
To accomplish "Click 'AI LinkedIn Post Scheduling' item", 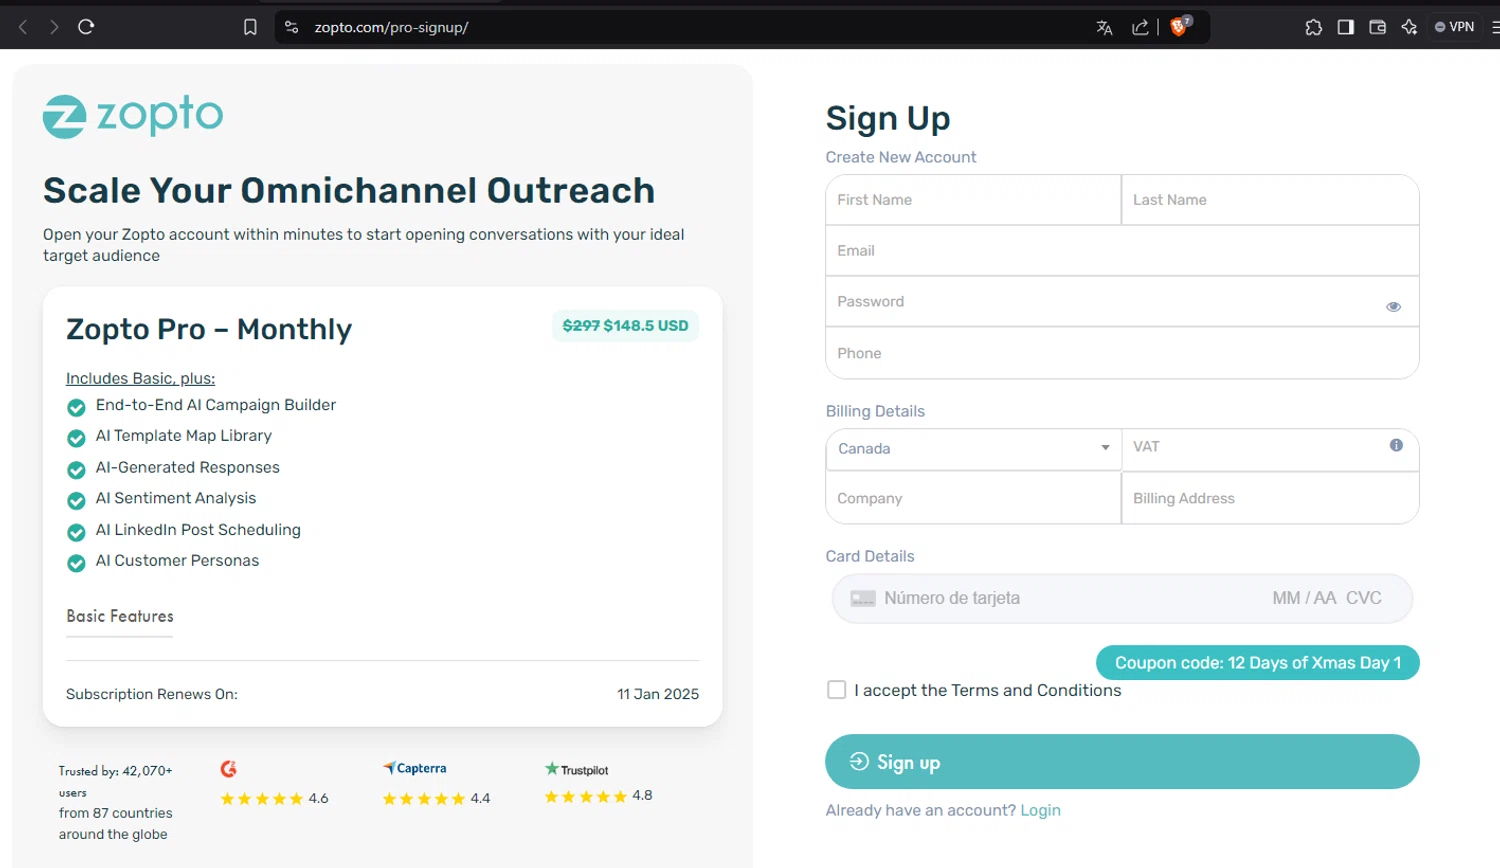I will 198,530.
